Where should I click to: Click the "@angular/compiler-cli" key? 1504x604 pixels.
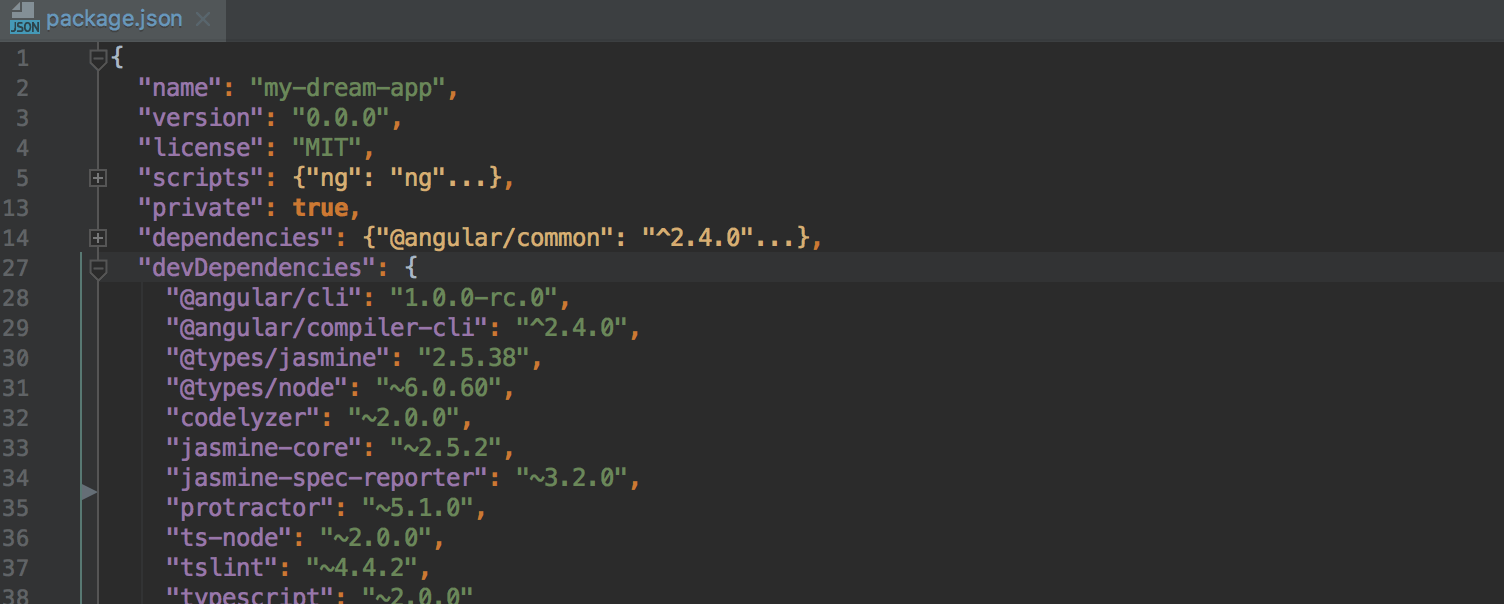[x=327, y=328]
